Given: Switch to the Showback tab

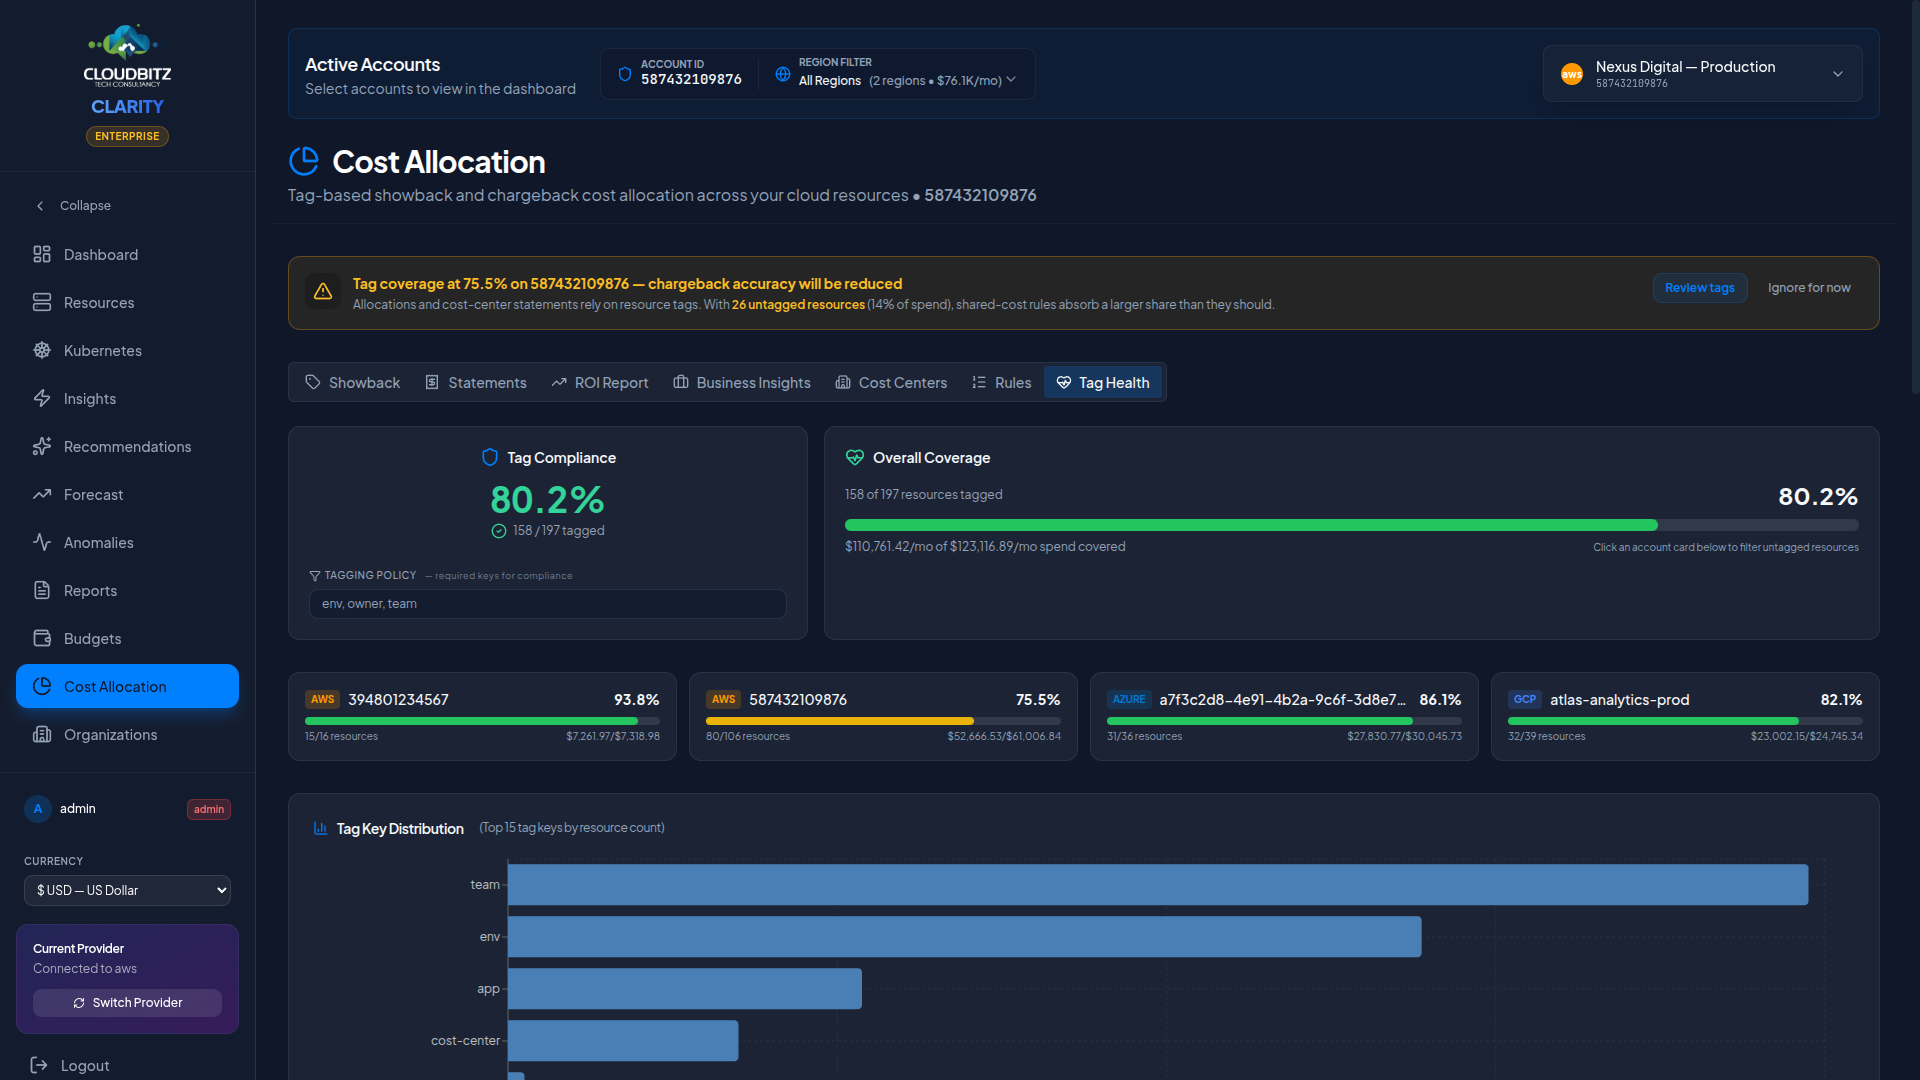Looking at the screenshot, I should tap(352, 382).
